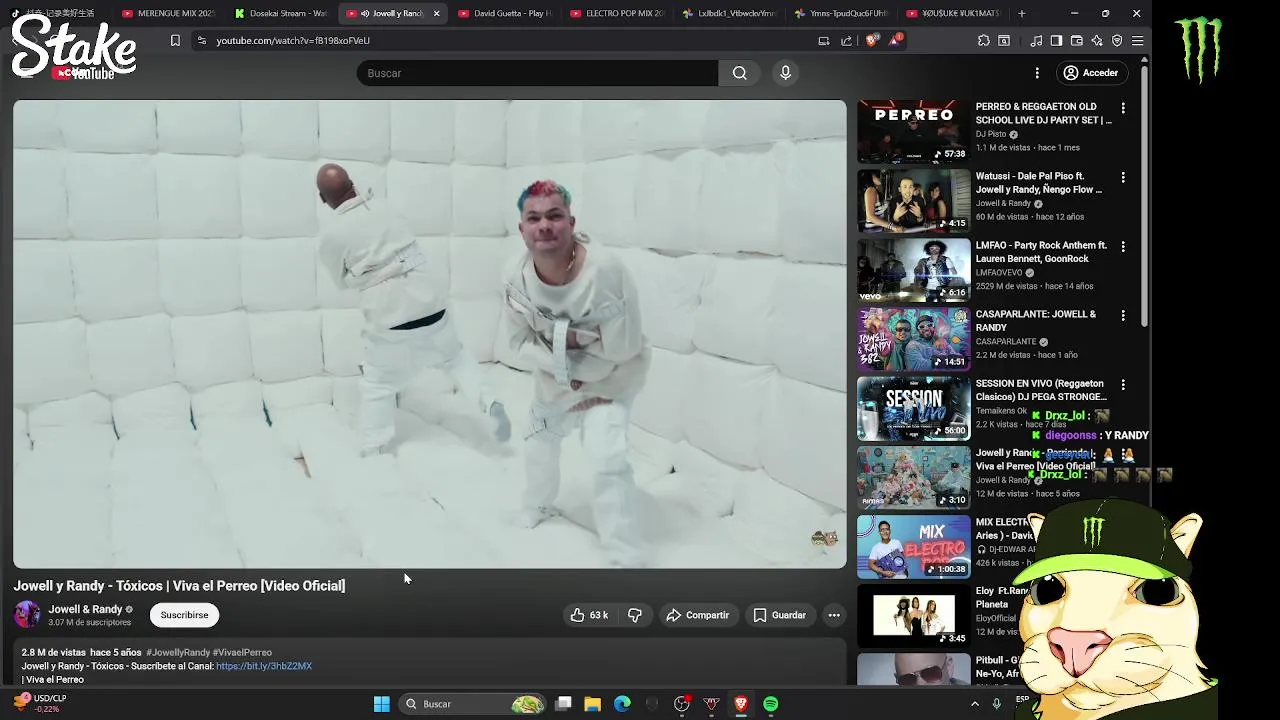Open browser extensions puzzle icon
Viewport: 1280px width, 720px height.
coord(983,41)
